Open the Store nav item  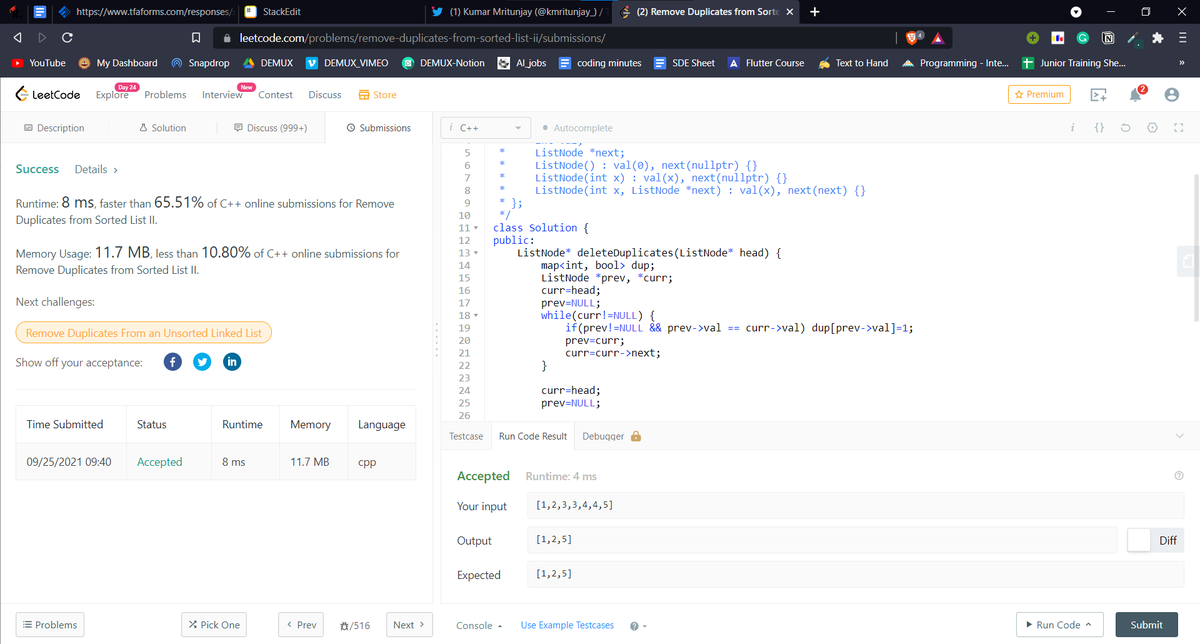tap(377, 95)
